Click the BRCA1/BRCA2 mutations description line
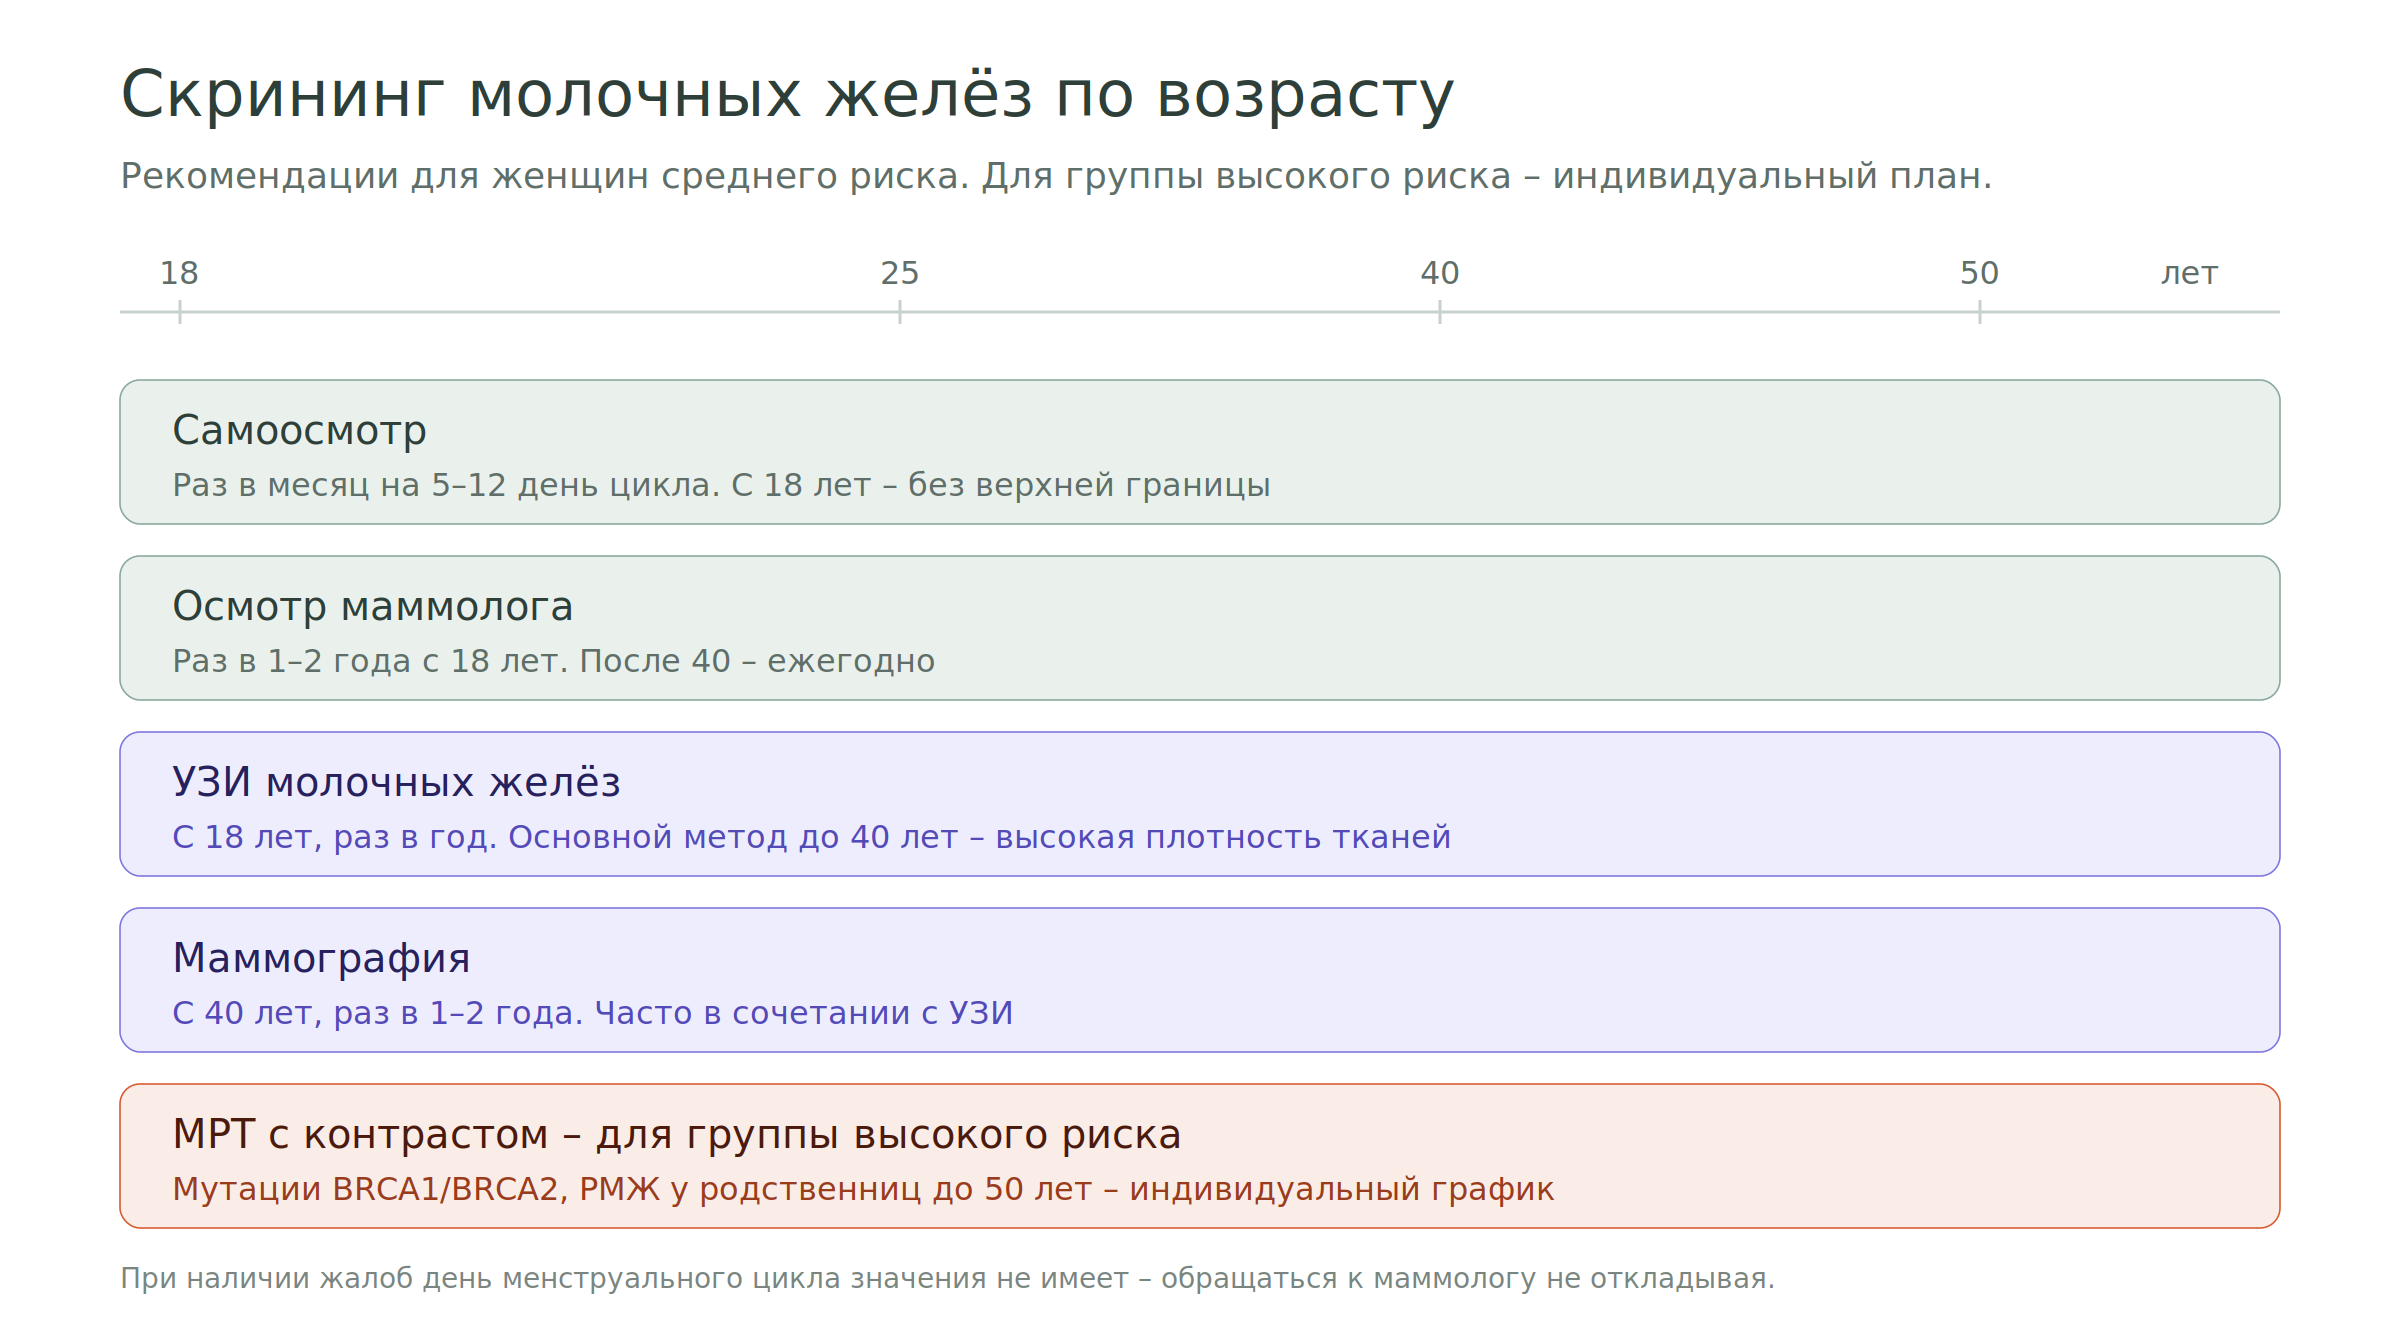 tap(863, 1189)
